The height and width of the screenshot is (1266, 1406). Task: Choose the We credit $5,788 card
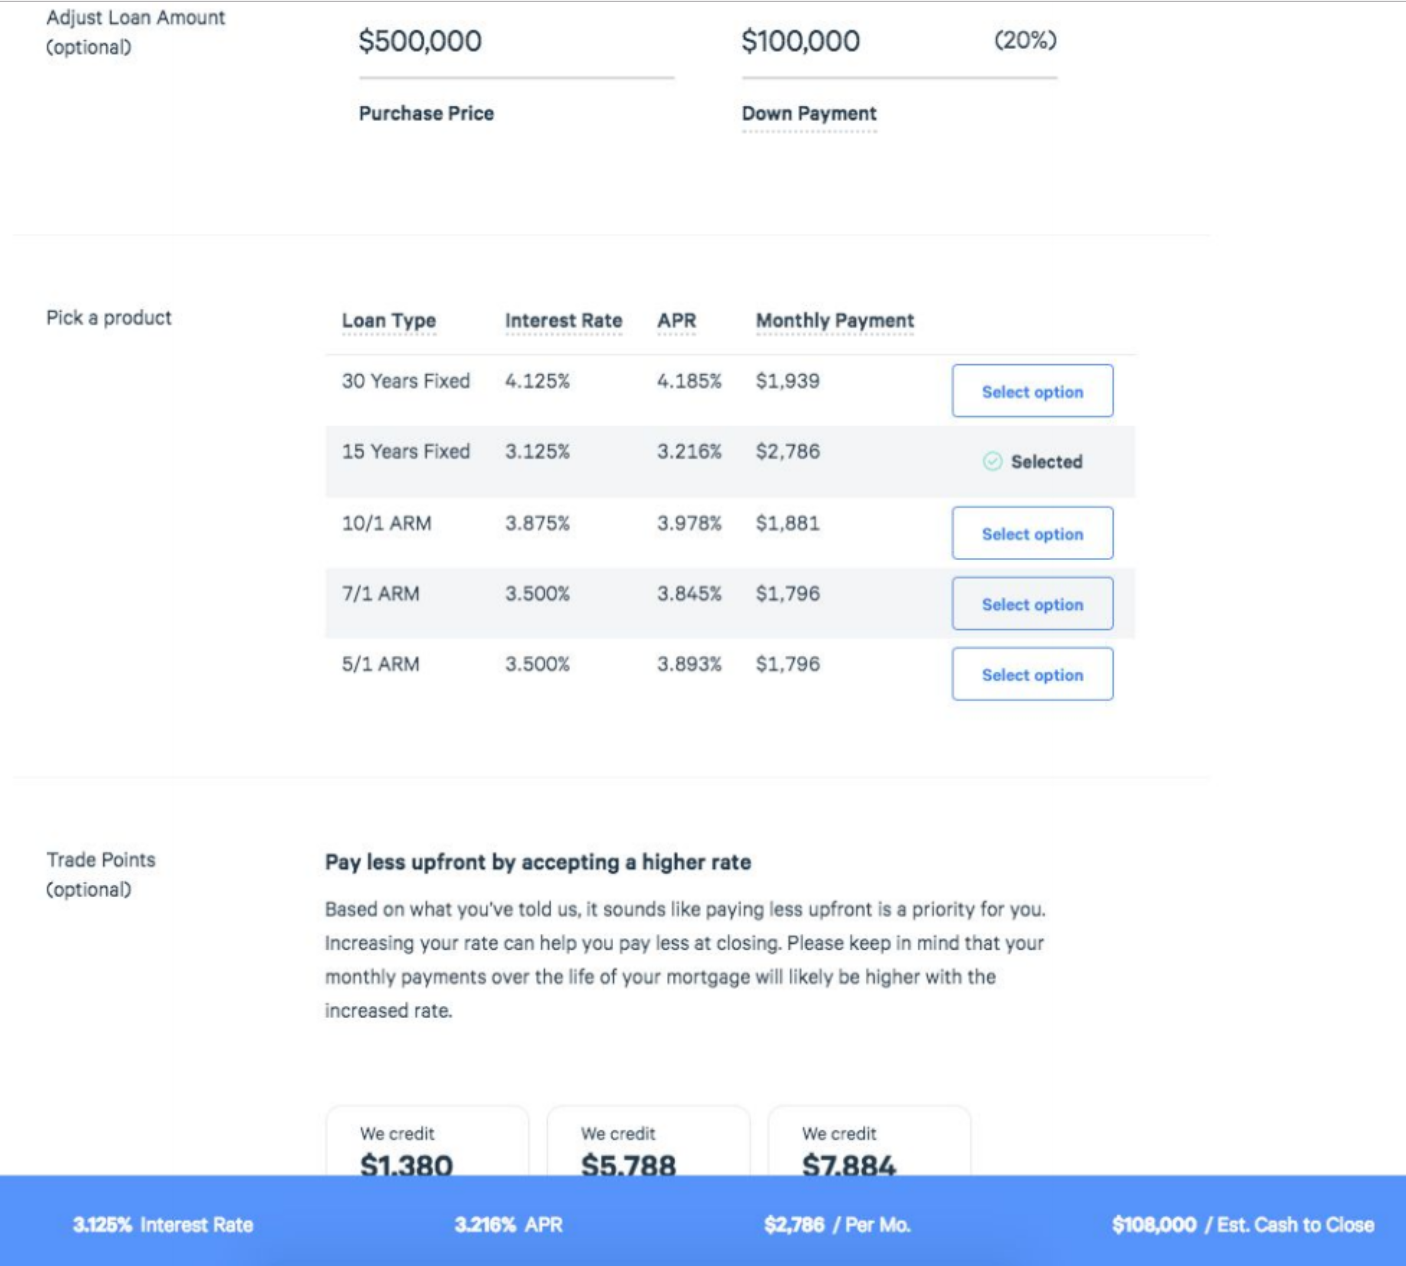[648, 1145]
